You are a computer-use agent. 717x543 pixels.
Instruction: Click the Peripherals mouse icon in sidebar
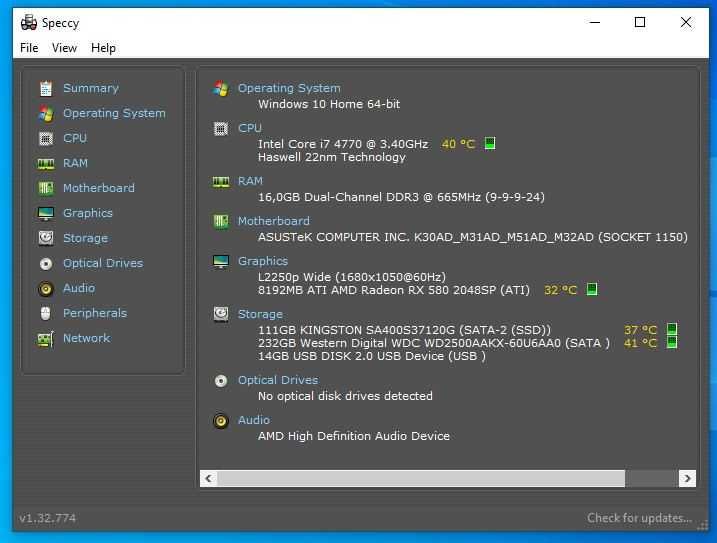pyautogui.click(x=45, y=313)
